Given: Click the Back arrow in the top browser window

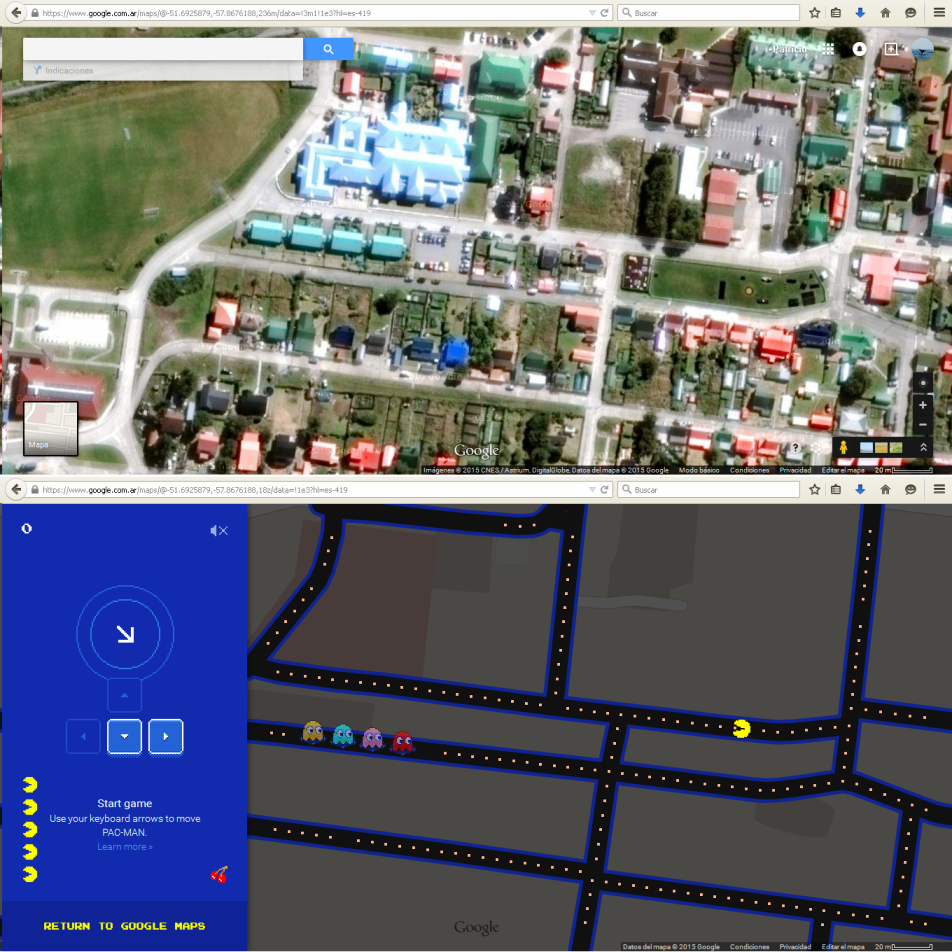Looking at the screenshot, I should (16, 12).
